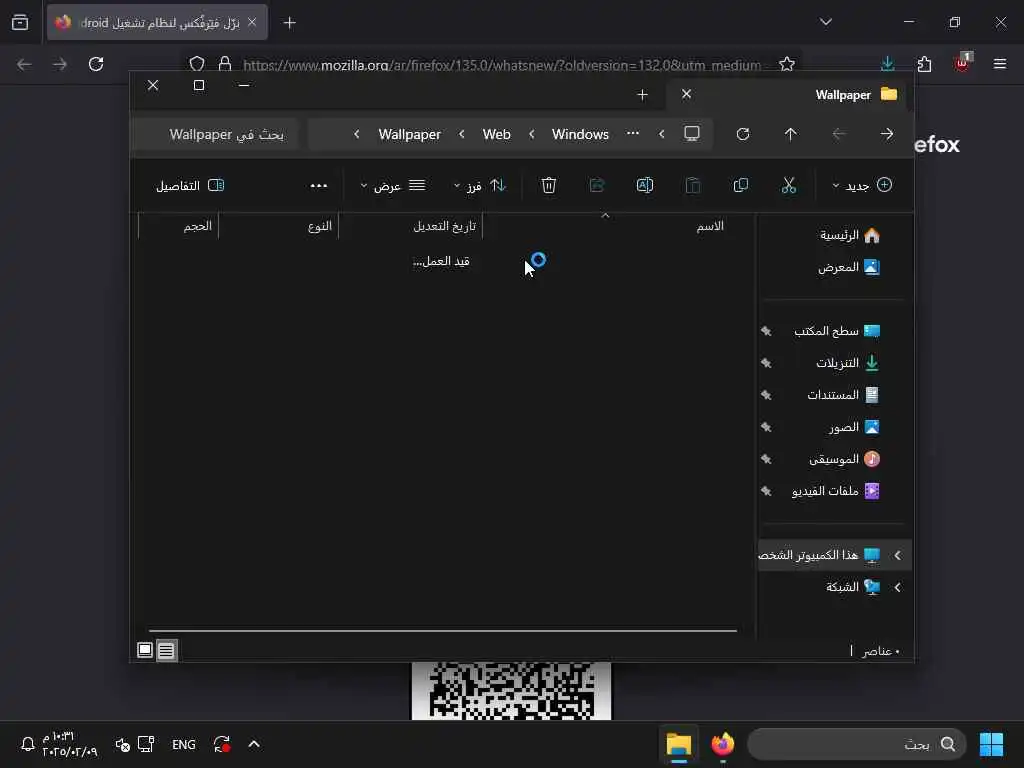Screen dimensions: 1024x768
Task: Click Firefox tracking protection shield icon
Action: click(x=197, y=64)
